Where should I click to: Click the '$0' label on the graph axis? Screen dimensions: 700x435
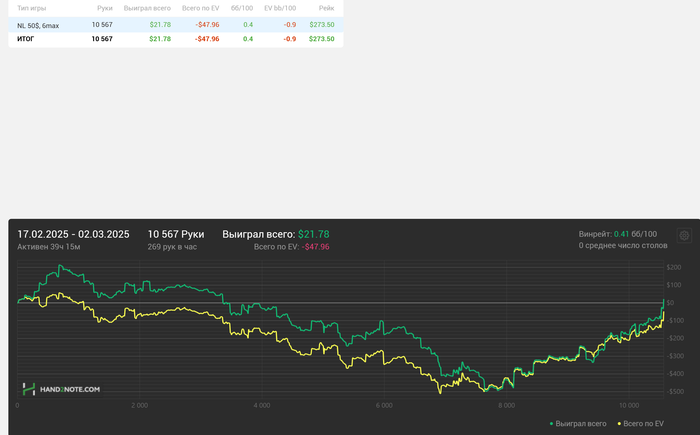point(672,302)
